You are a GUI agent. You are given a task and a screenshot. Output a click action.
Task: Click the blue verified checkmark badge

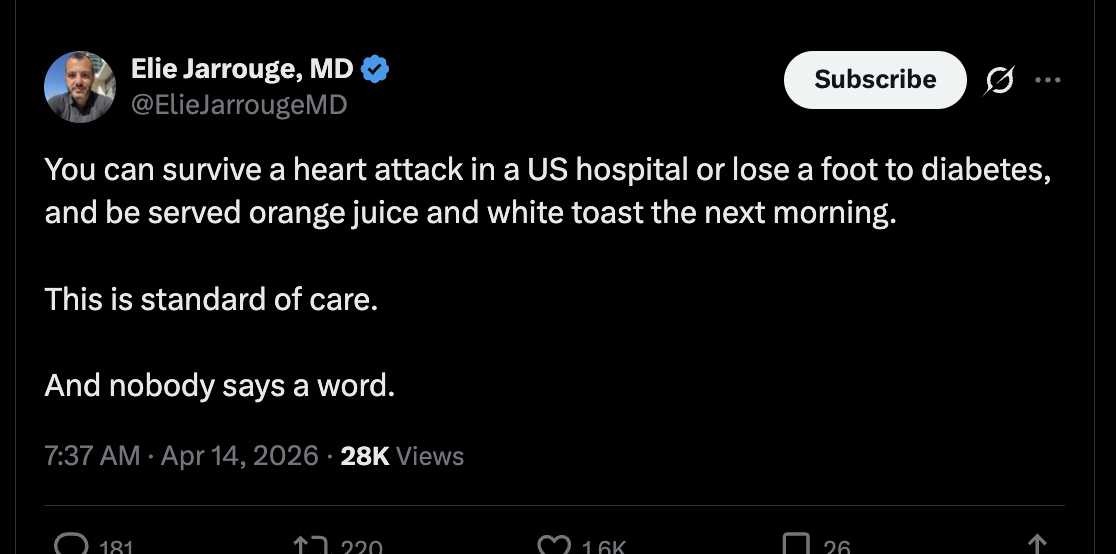pos(375,69)
